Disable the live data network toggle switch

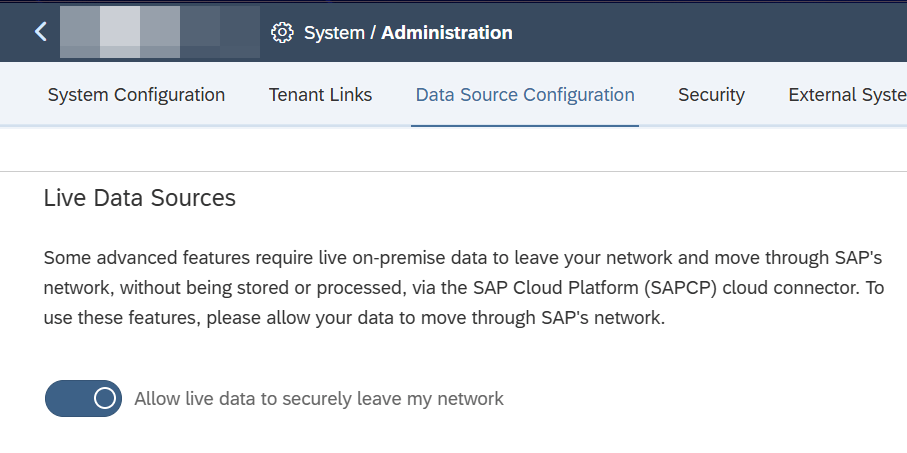(83, 398)
